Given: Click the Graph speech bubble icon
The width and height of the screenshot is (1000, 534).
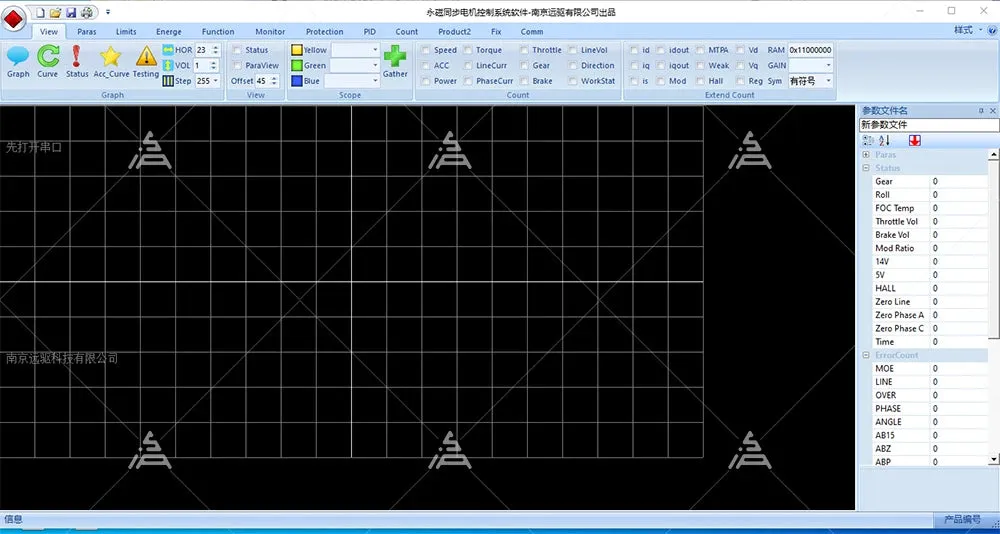Looking at the screenshot, I should [x=18, y=57].
